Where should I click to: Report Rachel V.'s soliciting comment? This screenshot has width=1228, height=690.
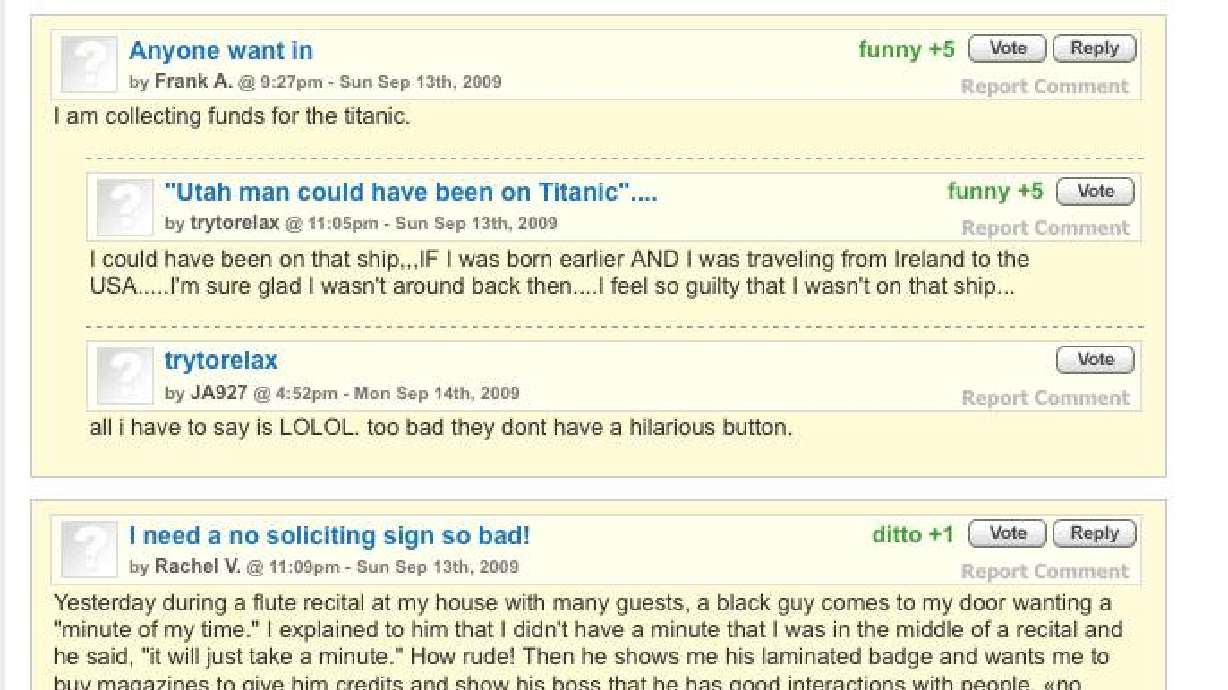(x=1044, y=572)
